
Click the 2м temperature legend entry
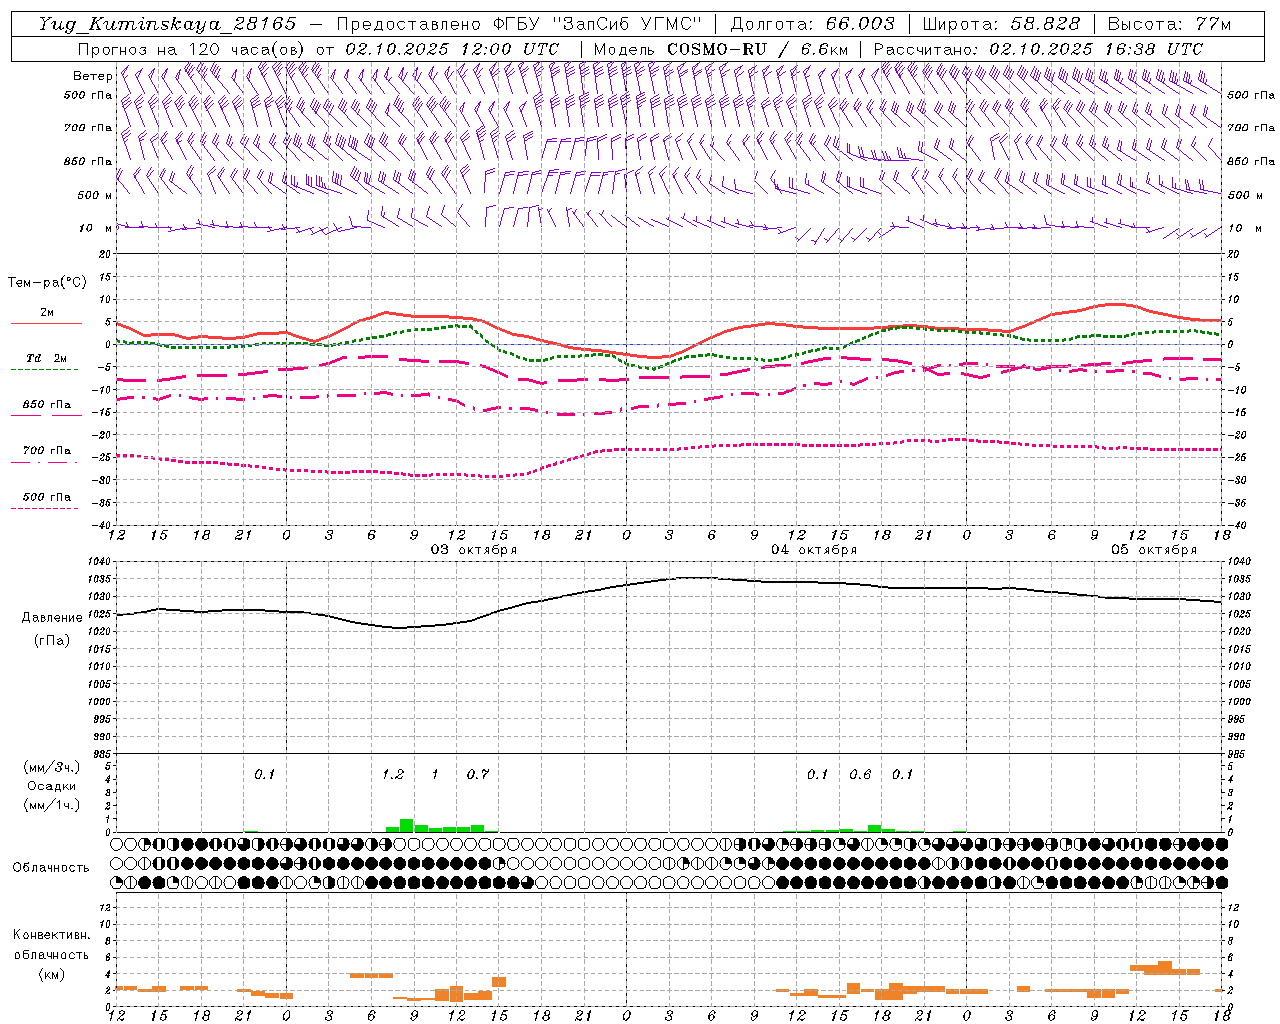point(47,313)
